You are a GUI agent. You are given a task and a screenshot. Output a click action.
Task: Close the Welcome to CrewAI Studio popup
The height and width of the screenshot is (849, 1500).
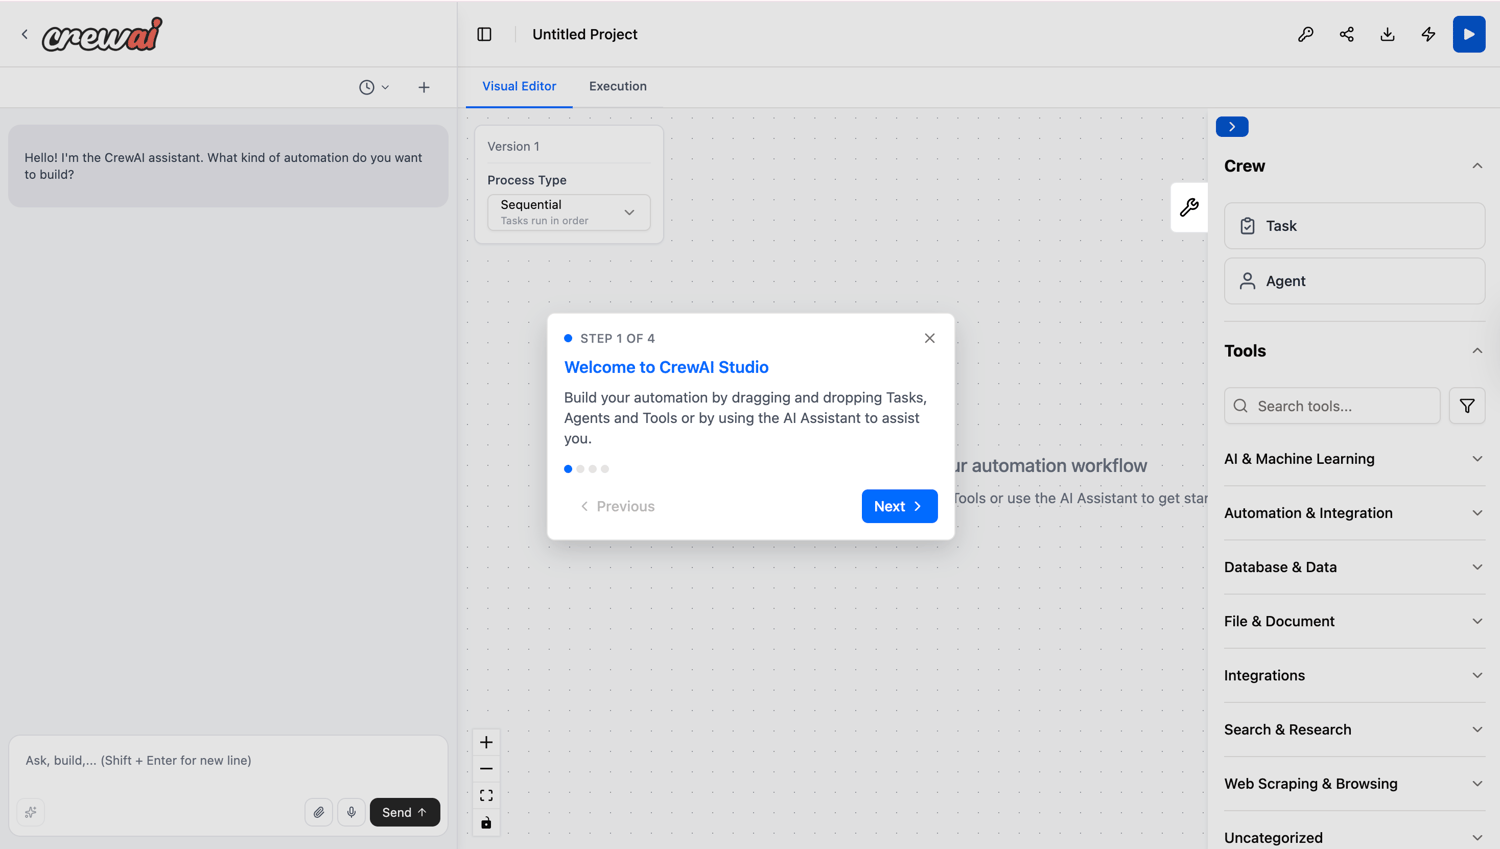coord(930,338)
